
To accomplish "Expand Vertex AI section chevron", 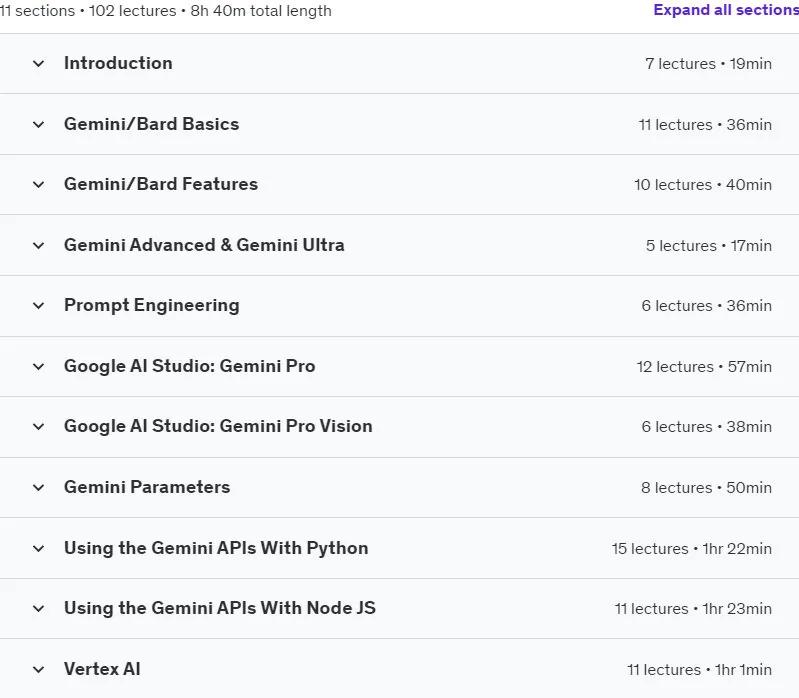I will tap(38, 669).
